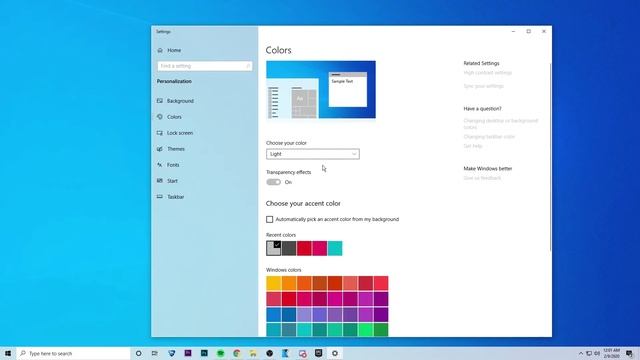
Task: Click the Type here to search box
Action: tap(73, 353)
